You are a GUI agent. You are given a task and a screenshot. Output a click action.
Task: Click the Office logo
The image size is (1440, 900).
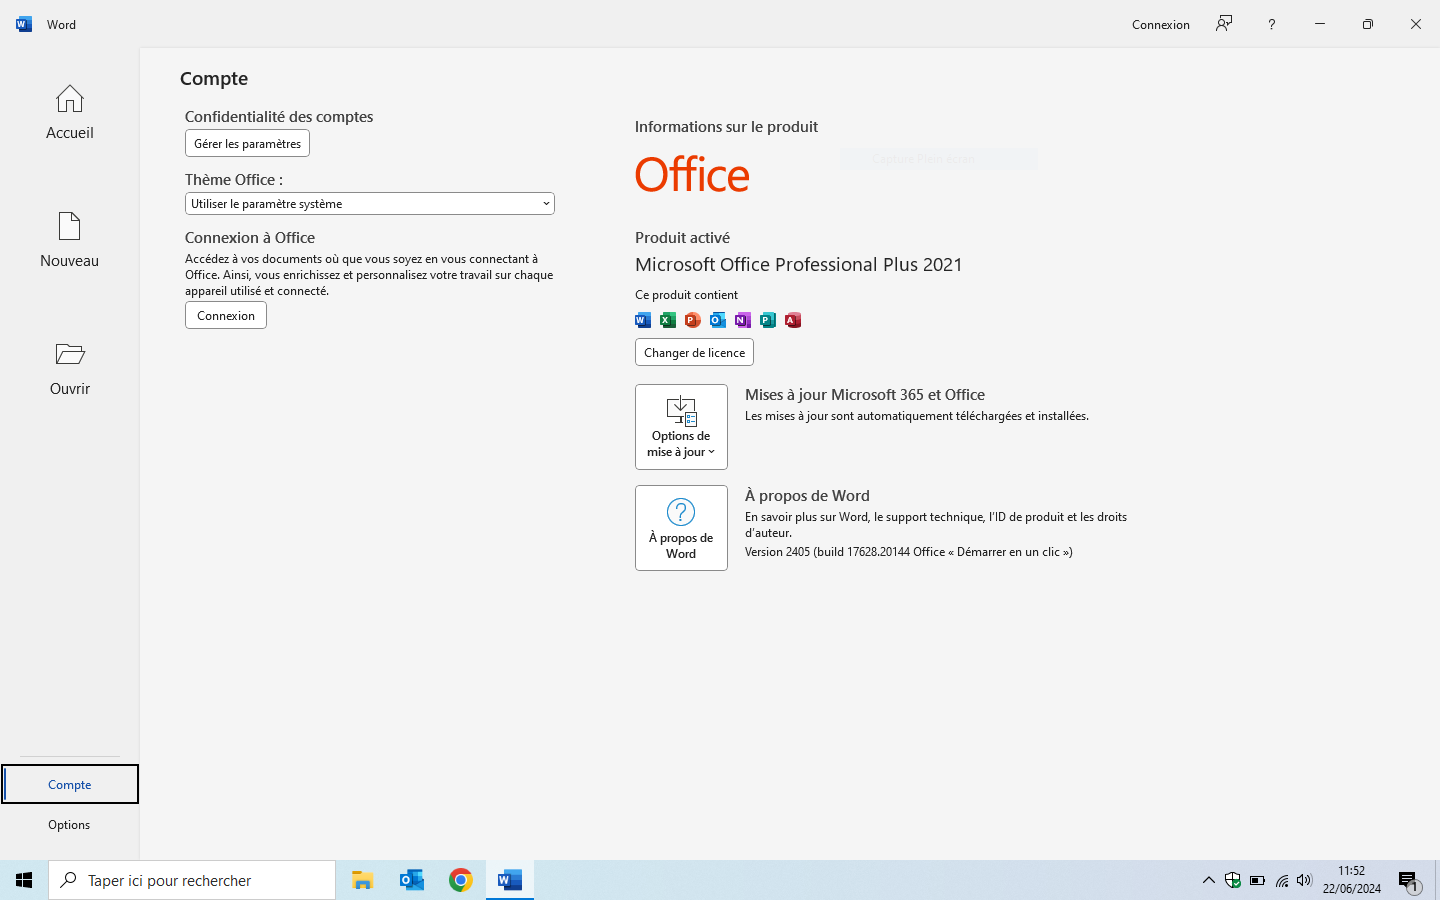(x=692, y=175)
